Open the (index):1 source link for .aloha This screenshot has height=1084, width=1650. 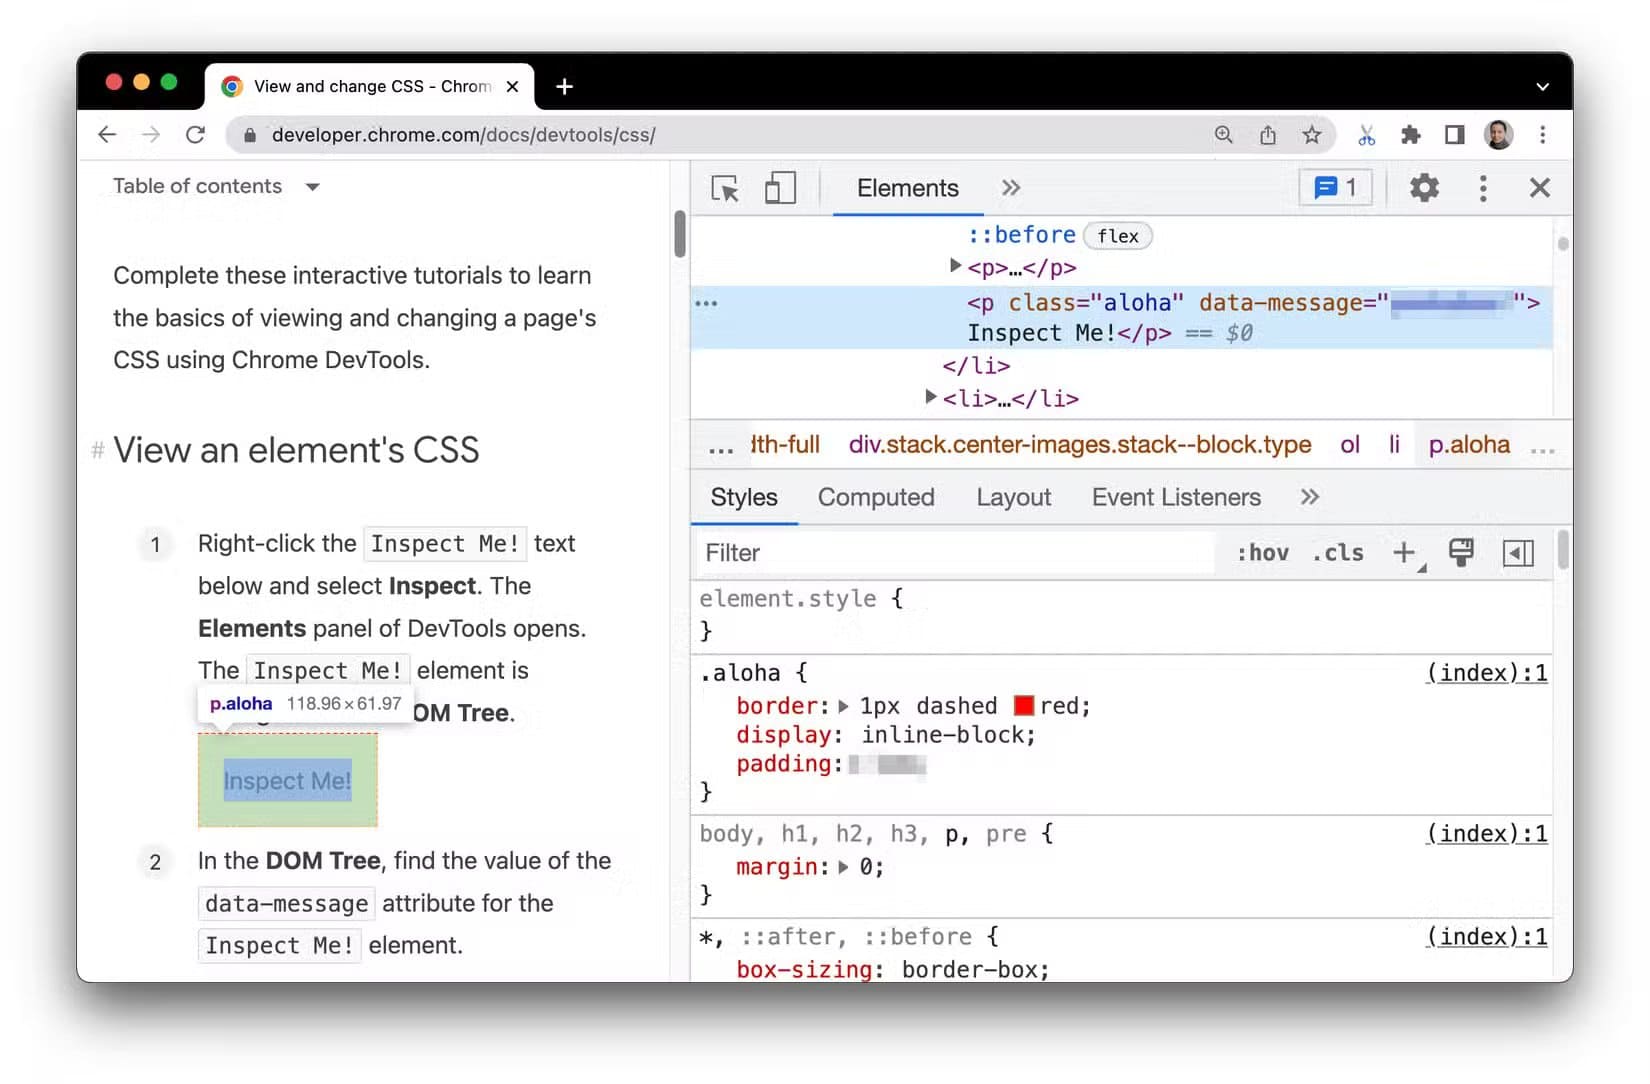[1487, 673]
